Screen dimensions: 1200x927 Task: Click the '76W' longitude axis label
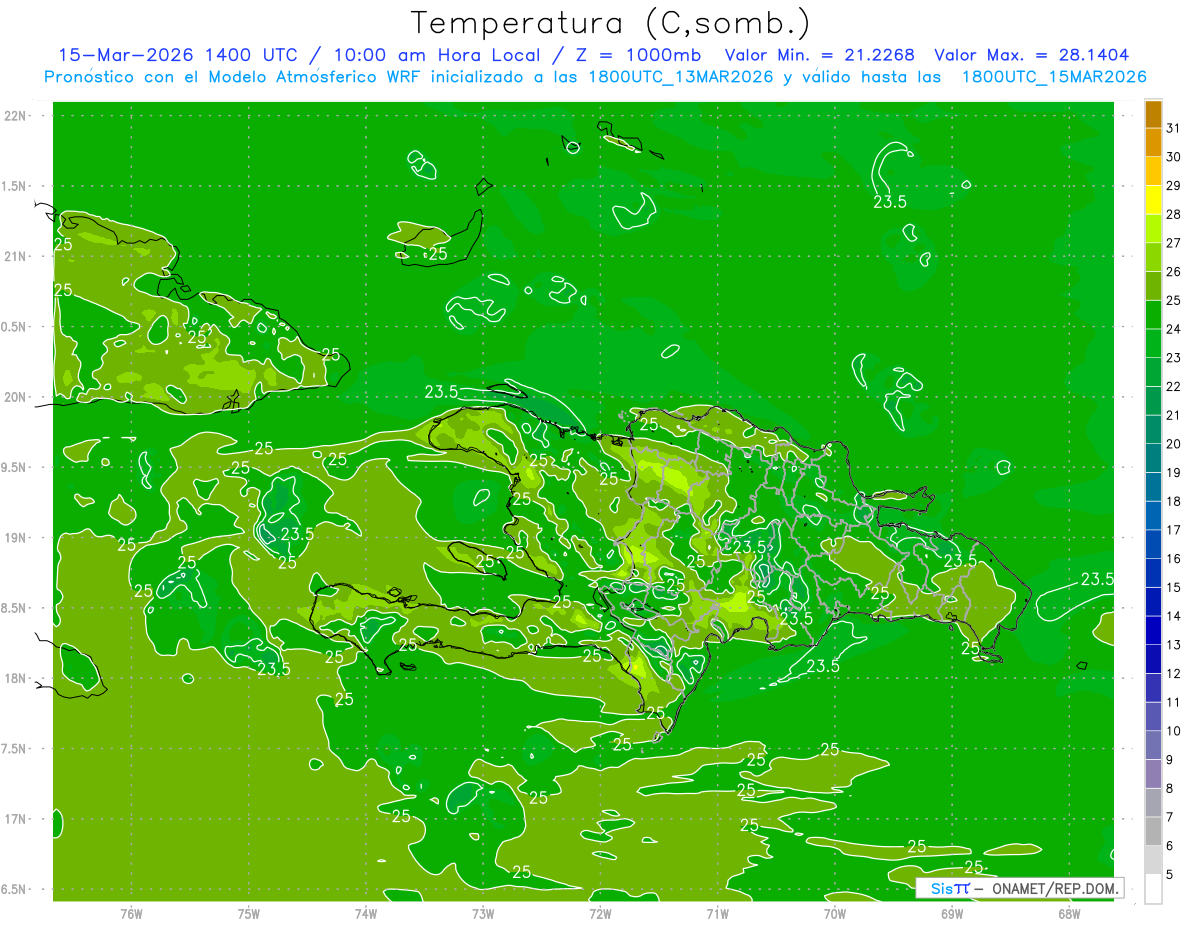coord(131,914)
